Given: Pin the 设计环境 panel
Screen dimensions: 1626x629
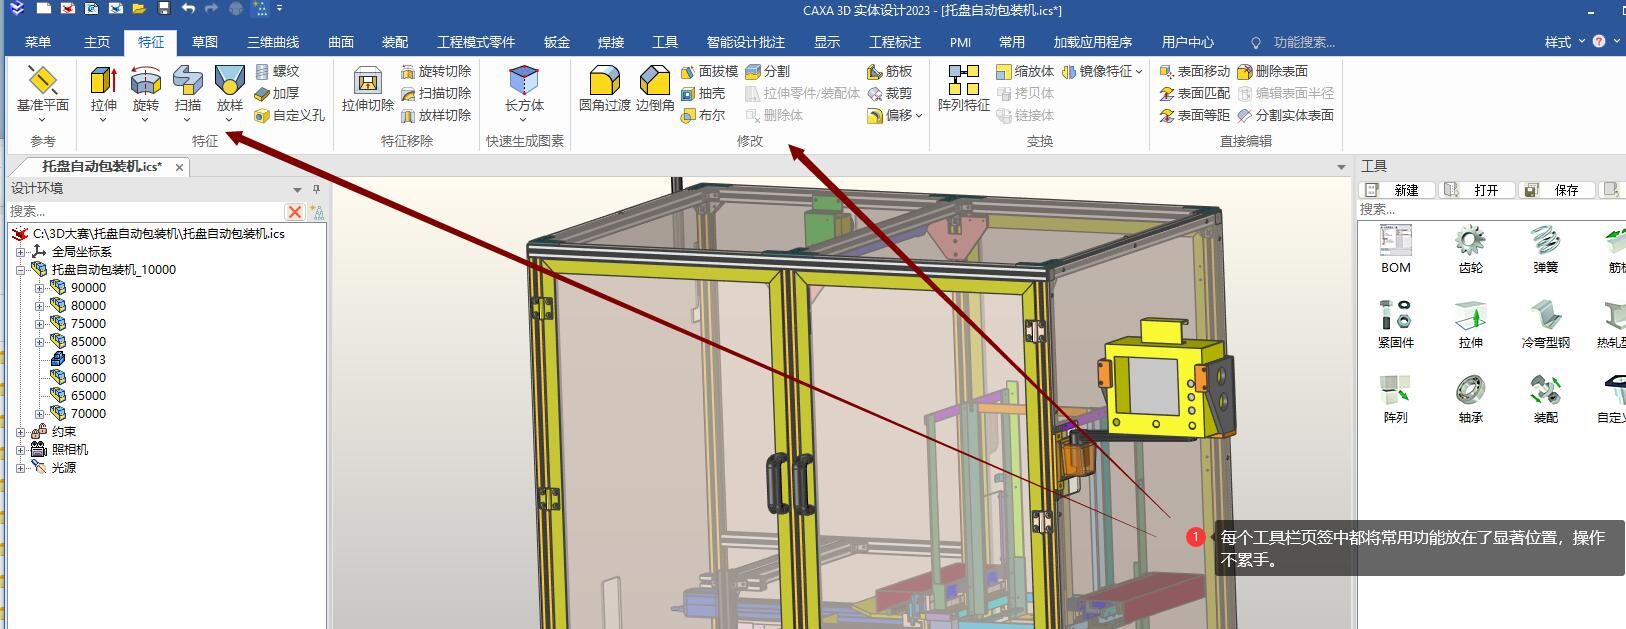Looking at the screenshot, I should [316, 189].
